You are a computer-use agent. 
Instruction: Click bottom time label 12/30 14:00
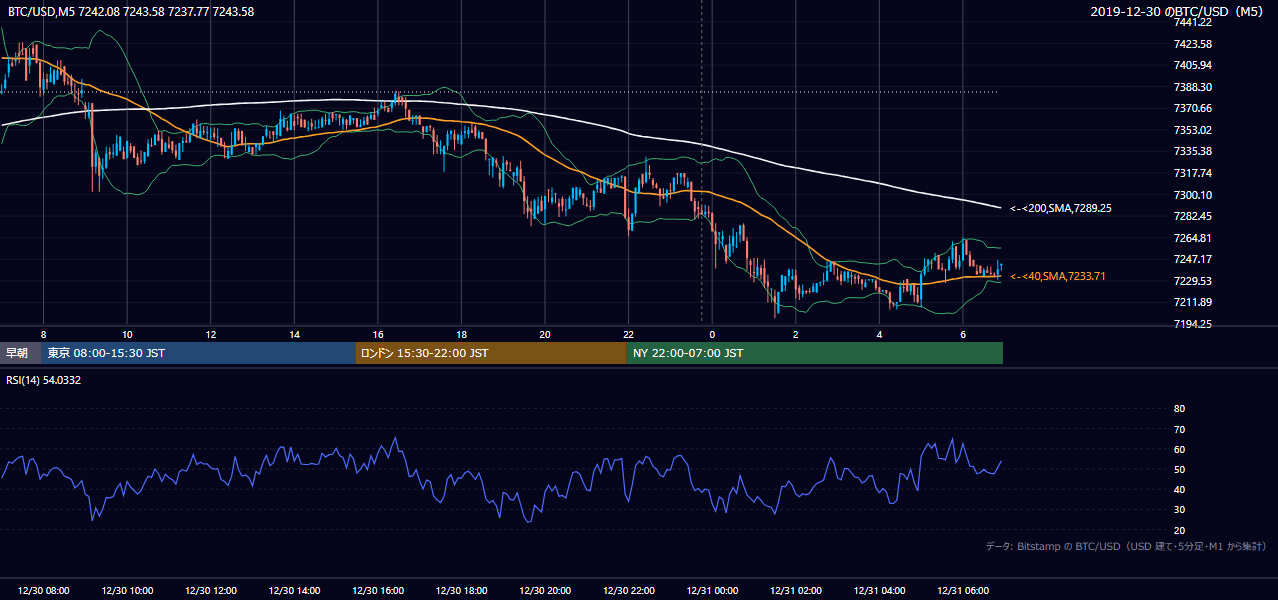(x=294, y=591)
